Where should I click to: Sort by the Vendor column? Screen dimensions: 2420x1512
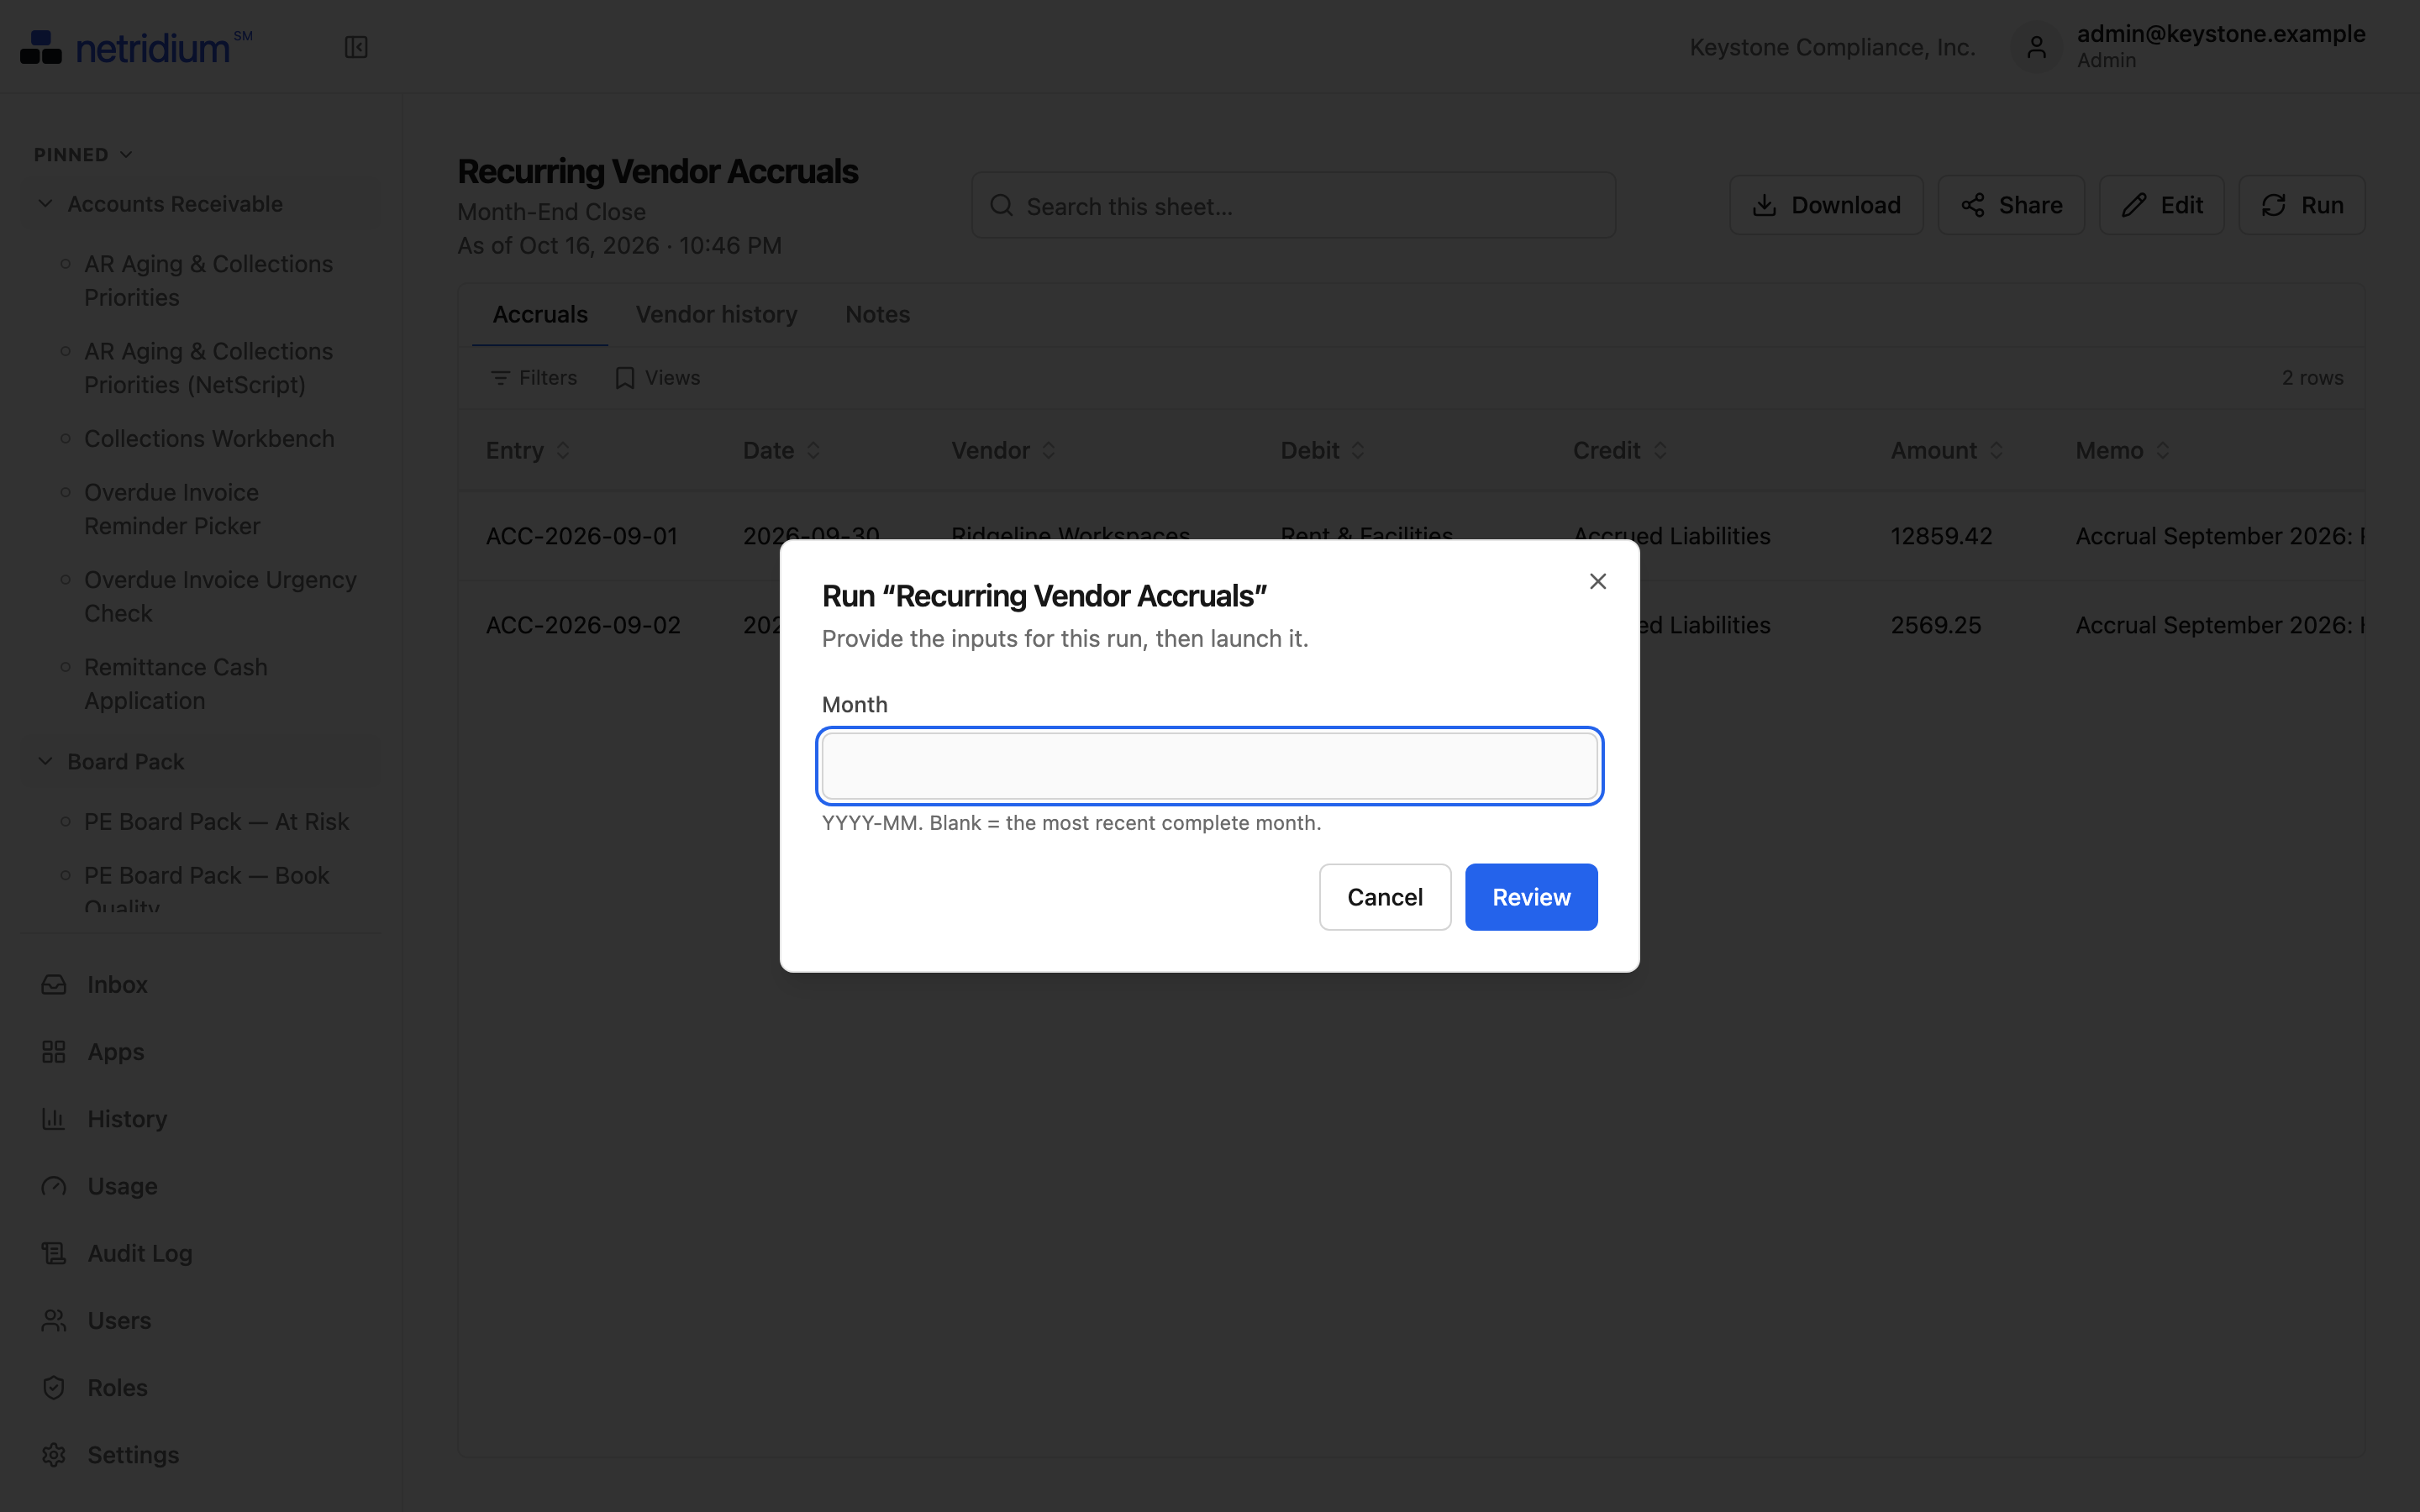(x=1003, y=451)
